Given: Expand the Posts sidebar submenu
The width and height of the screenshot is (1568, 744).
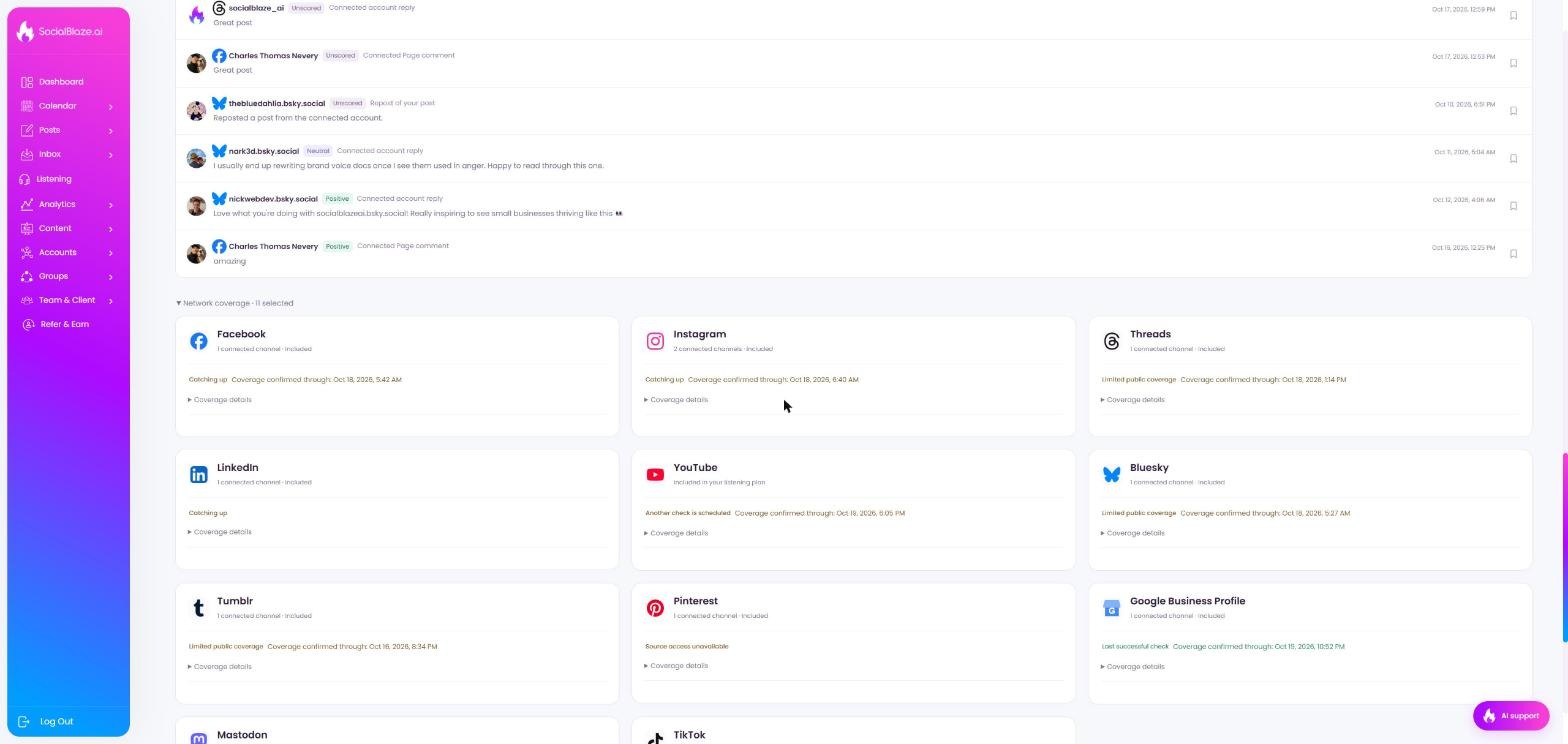Looking at the screenshot, I should (110, 131).
